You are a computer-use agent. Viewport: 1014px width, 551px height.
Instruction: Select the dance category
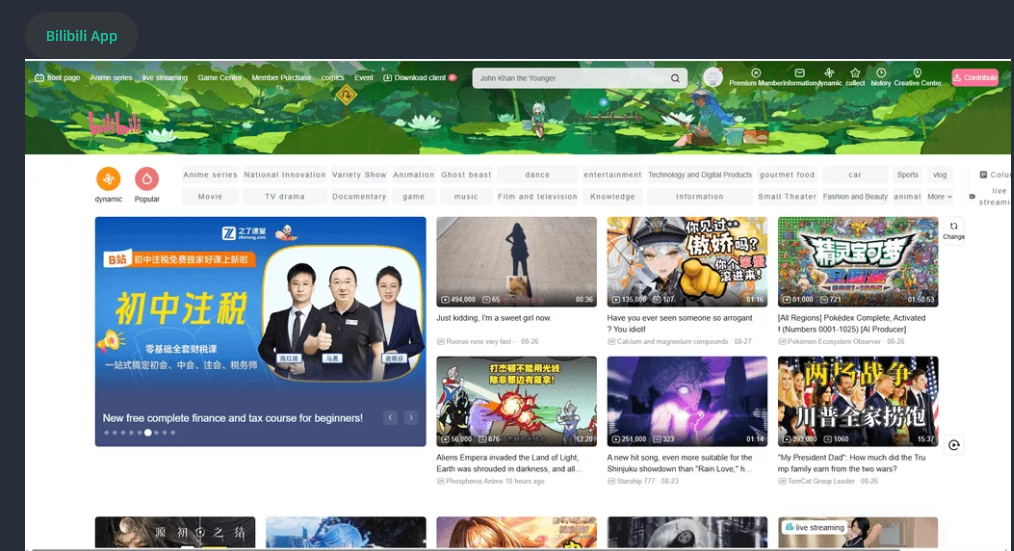537,175
